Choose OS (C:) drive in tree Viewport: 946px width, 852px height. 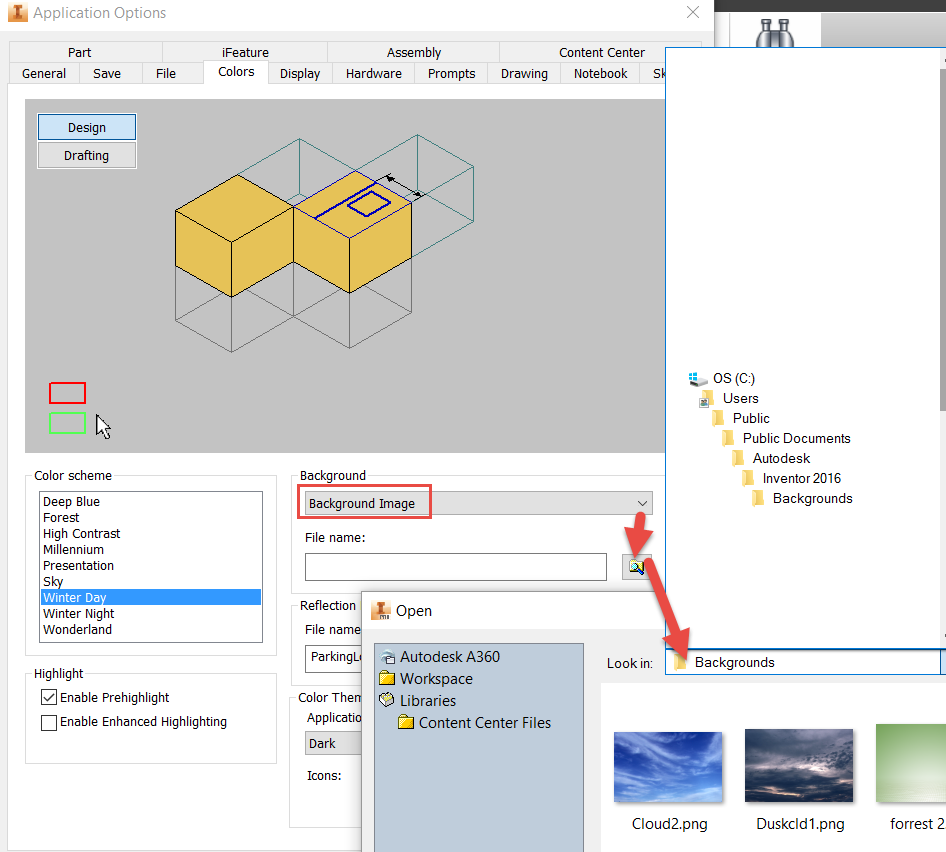722,378
